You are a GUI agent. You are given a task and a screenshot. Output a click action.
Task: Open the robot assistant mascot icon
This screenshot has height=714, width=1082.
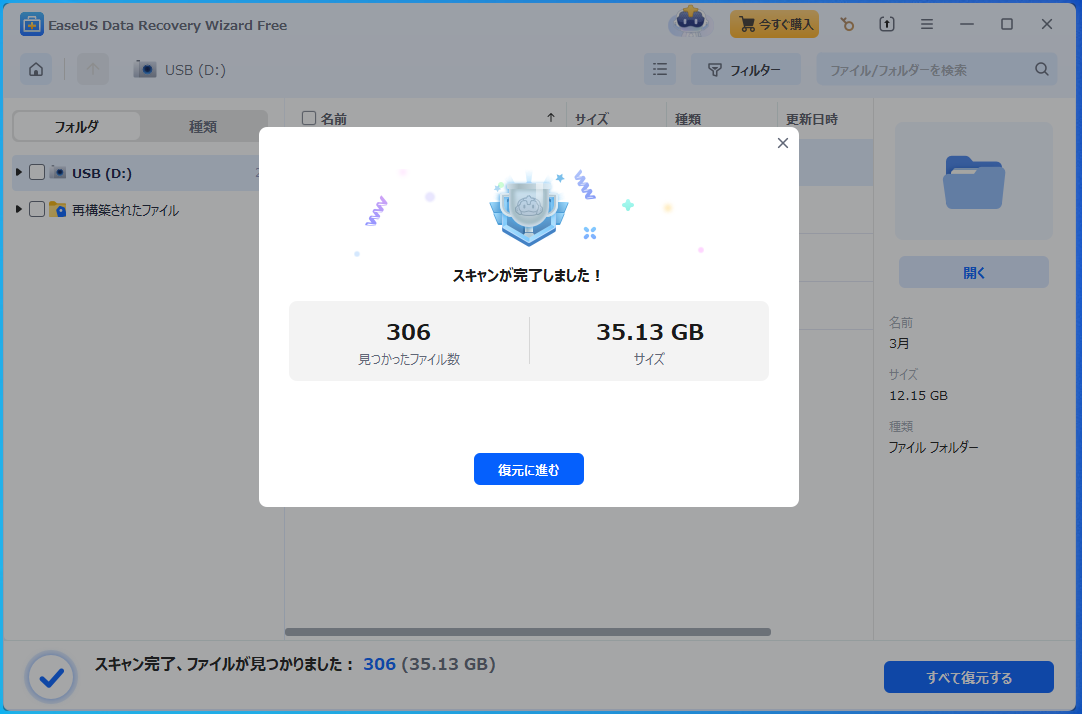(x=690, y=23)
